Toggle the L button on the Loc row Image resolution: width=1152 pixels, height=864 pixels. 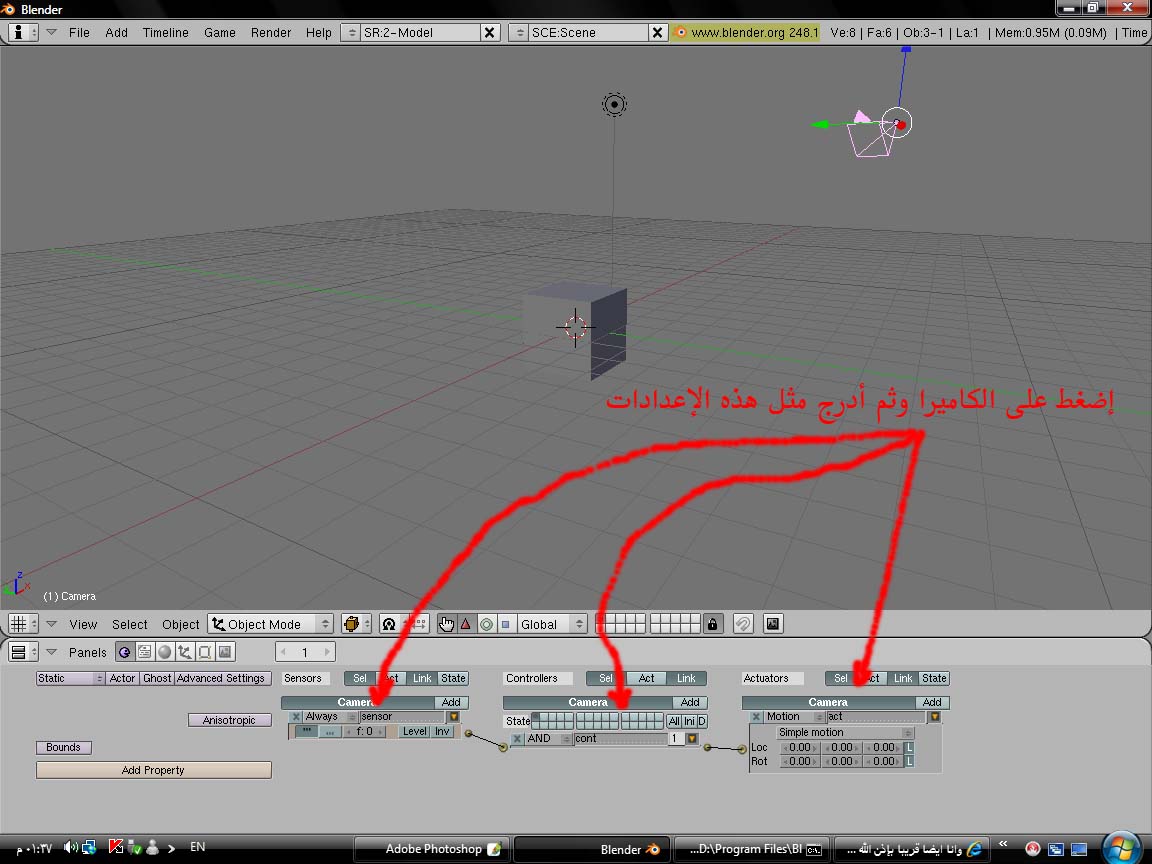(x=910, y=747)
